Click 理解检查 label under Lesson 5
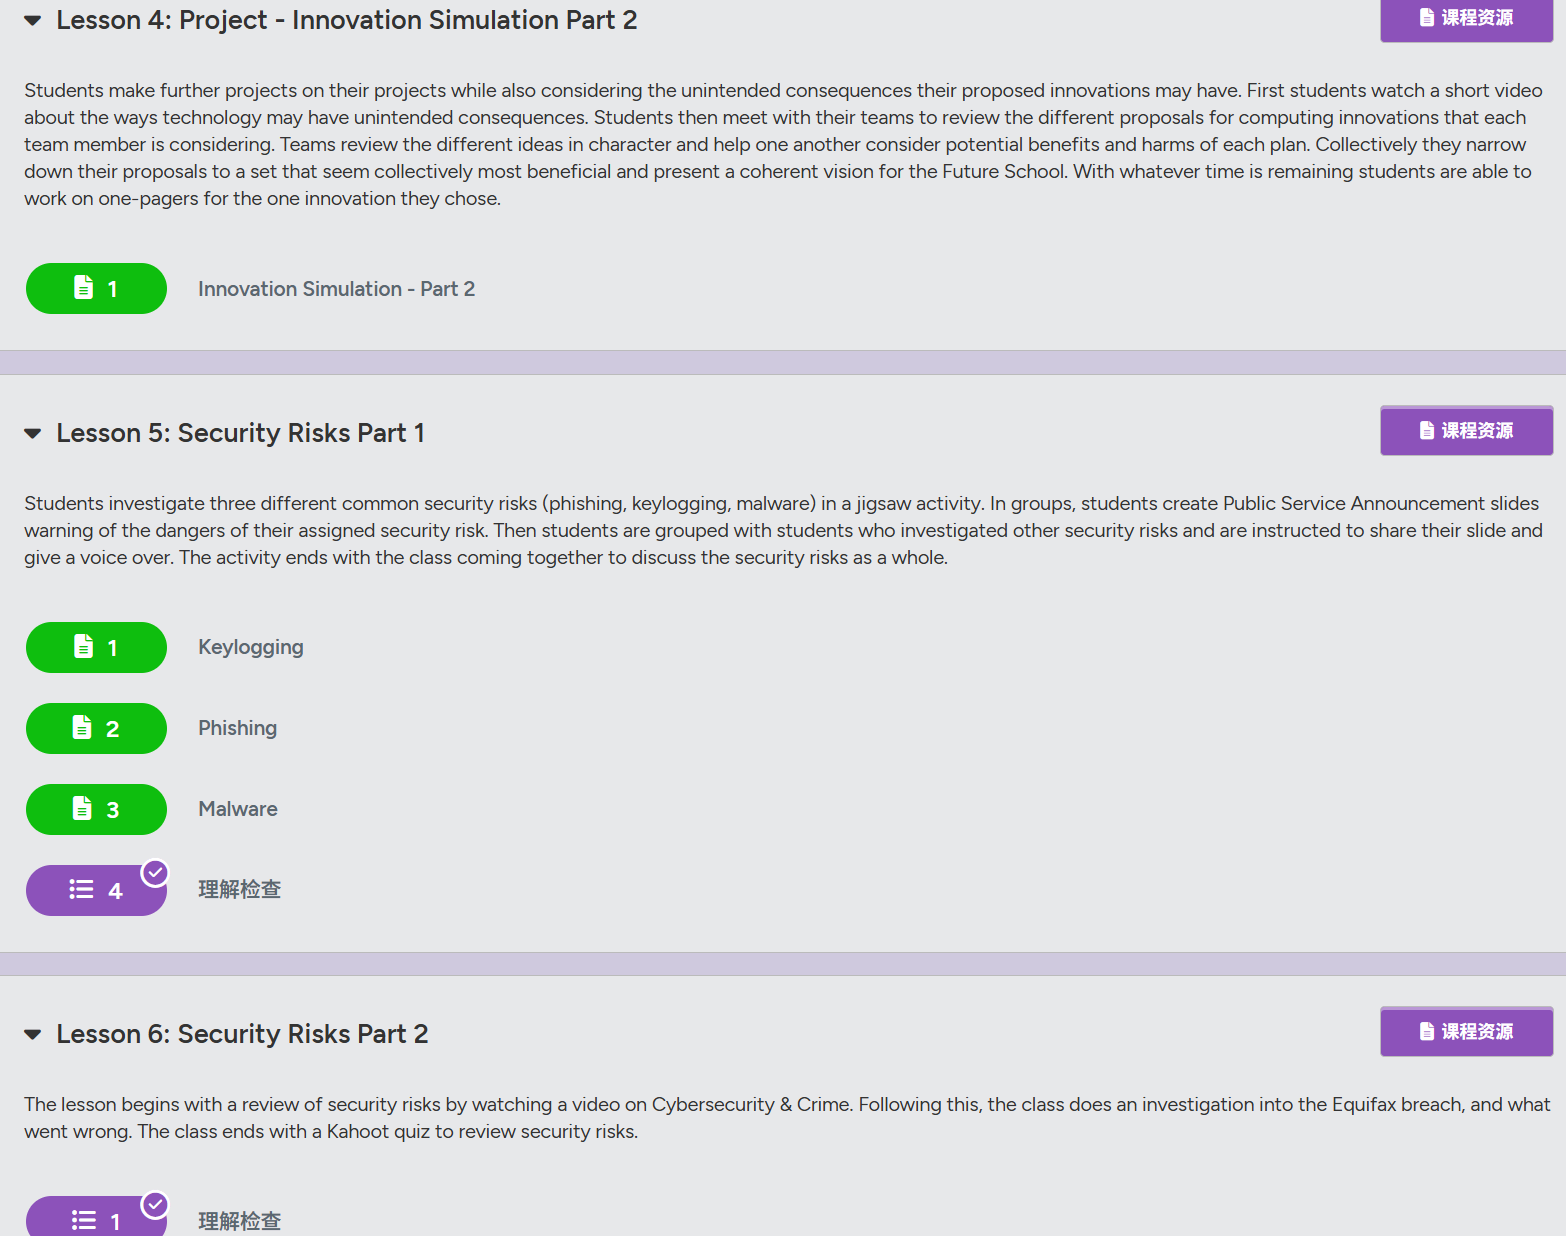The width and height of the screenshot is (1566, 1236). (240, 890)
